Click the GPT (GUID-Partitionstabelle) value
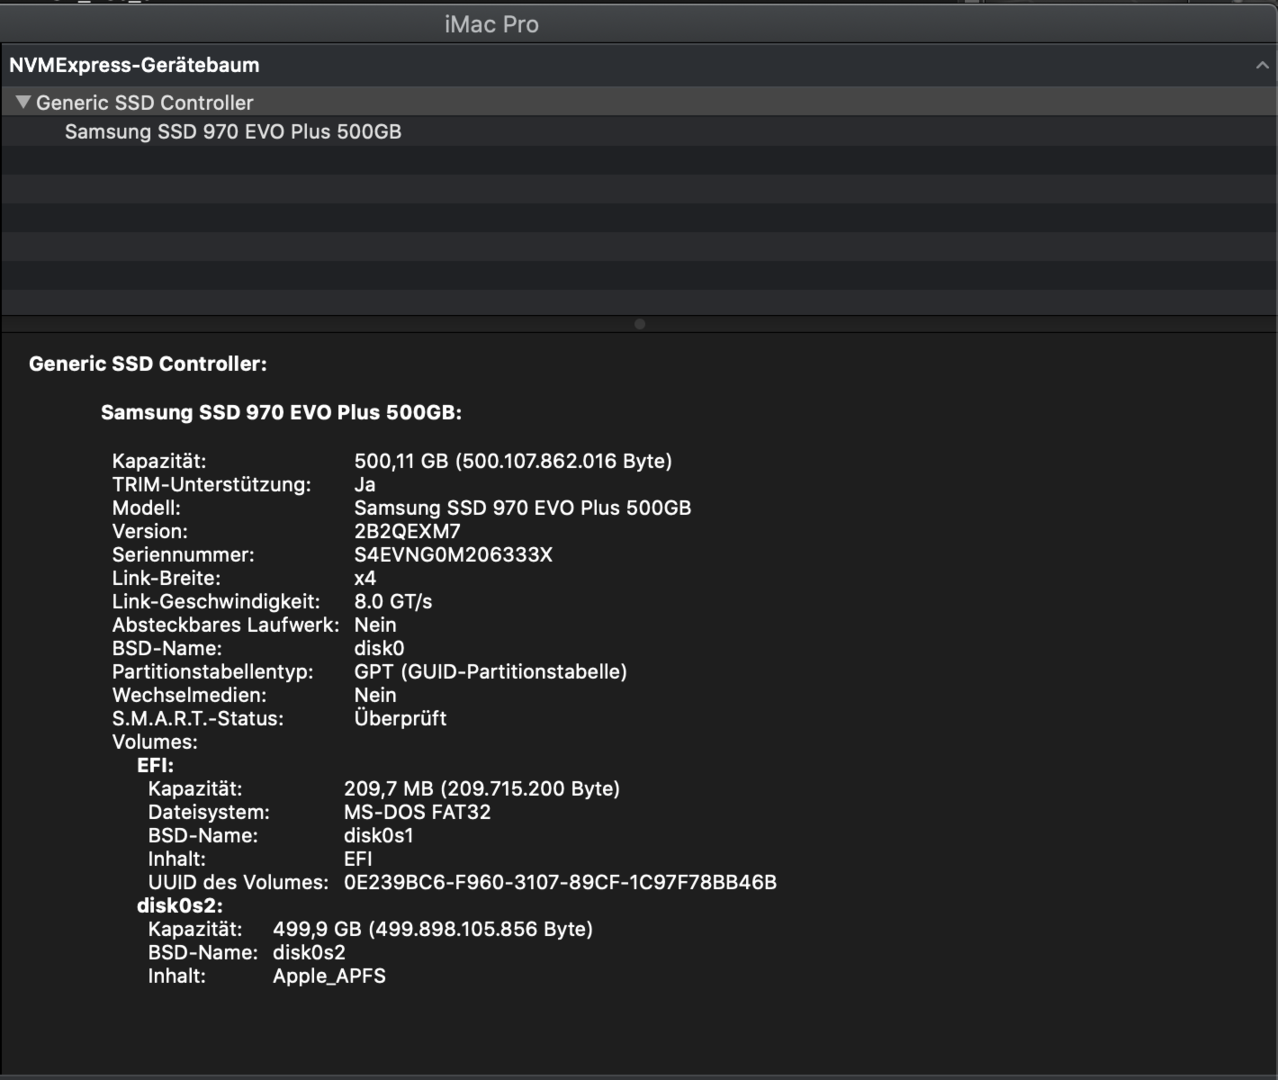This screenshot has width=1278, height=1080. pyautogui.click(x=490, y=672)
